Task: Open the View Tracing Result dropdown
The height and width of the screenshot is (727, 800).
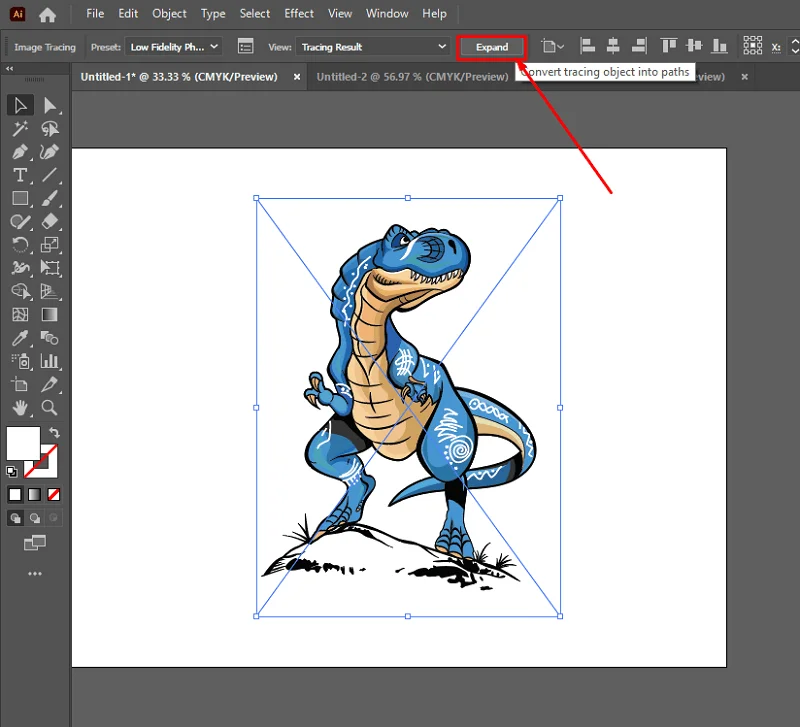Action: pyautogui.click(x=373, y=47)
